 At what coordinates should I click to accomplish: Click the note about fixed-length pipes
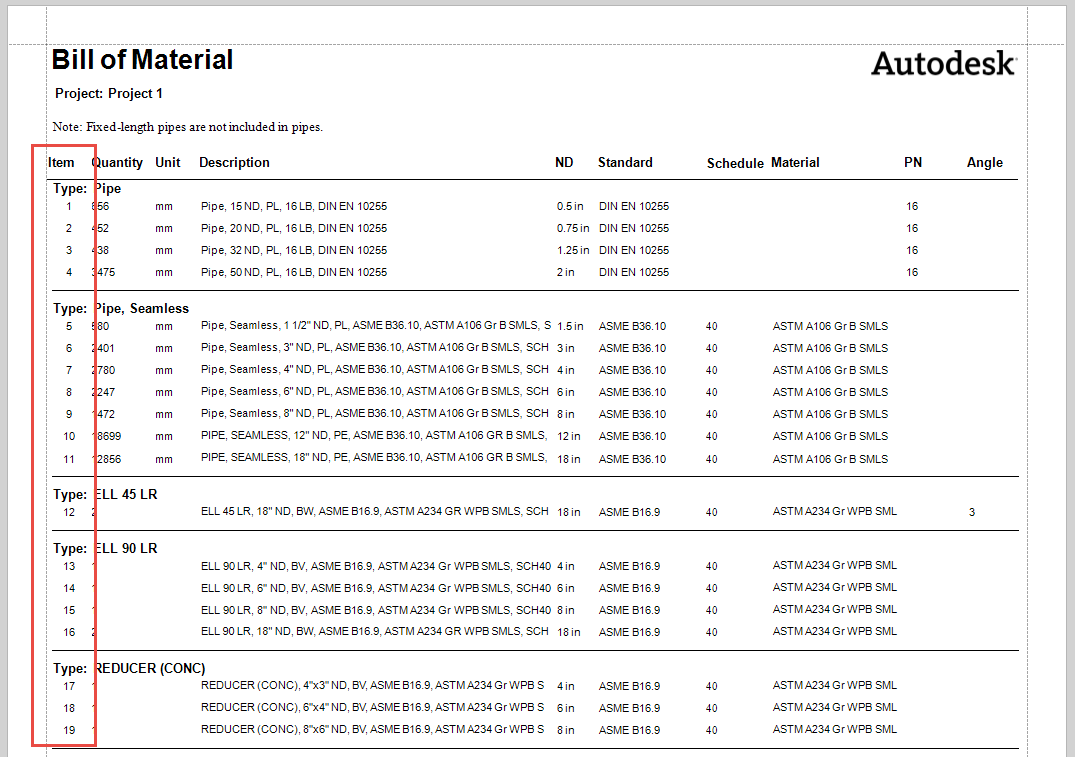(x=187, y=127)
